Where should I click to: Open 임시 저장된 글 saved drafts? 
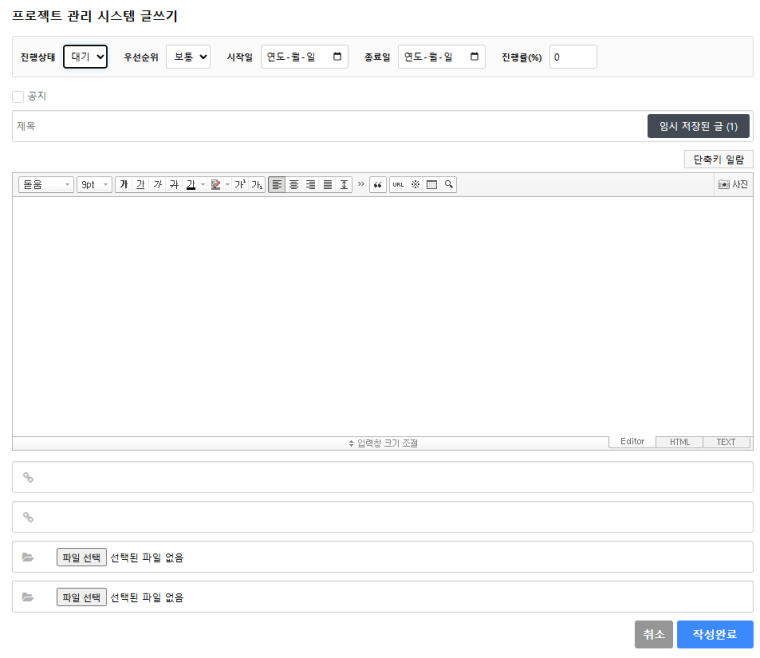click(698, 126)
